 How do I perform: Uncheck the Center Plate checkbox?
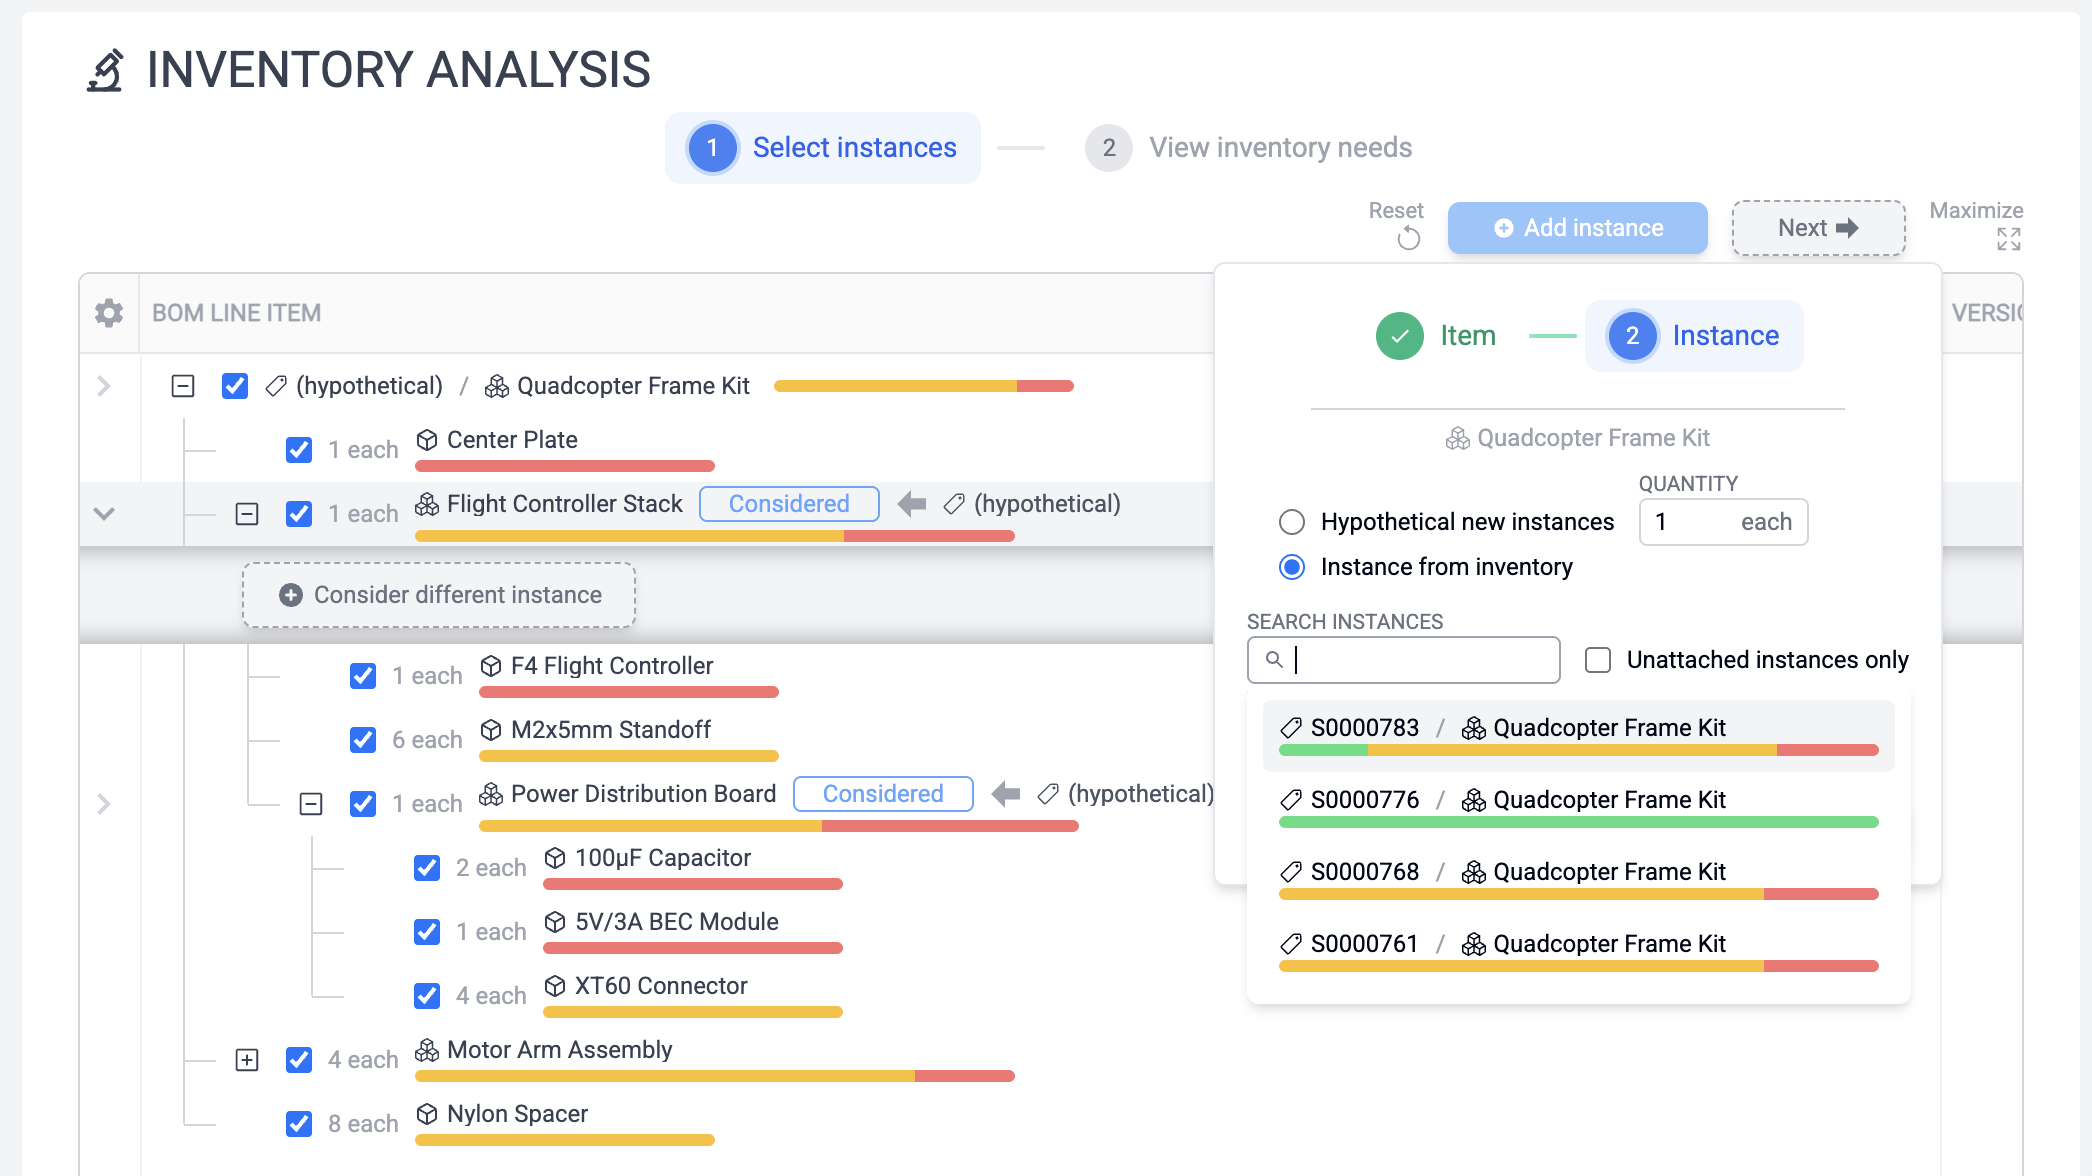[x=299, y=450]
